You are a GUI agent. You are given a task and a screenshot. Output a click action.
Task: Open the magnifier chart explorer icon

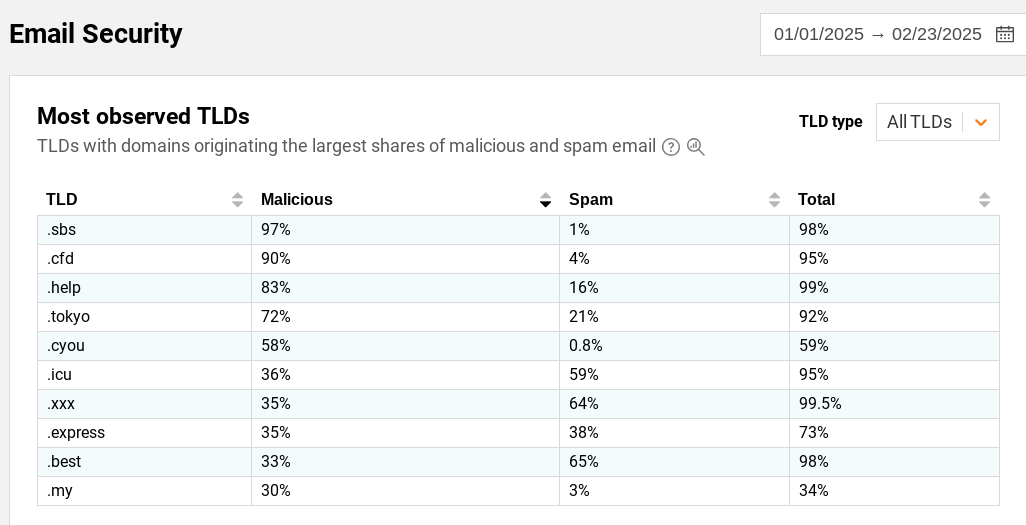696,147
